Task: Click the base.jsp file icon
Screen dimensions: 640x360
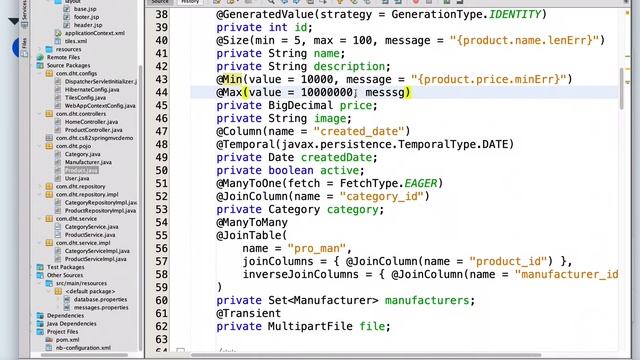Action: pos(67,9)
